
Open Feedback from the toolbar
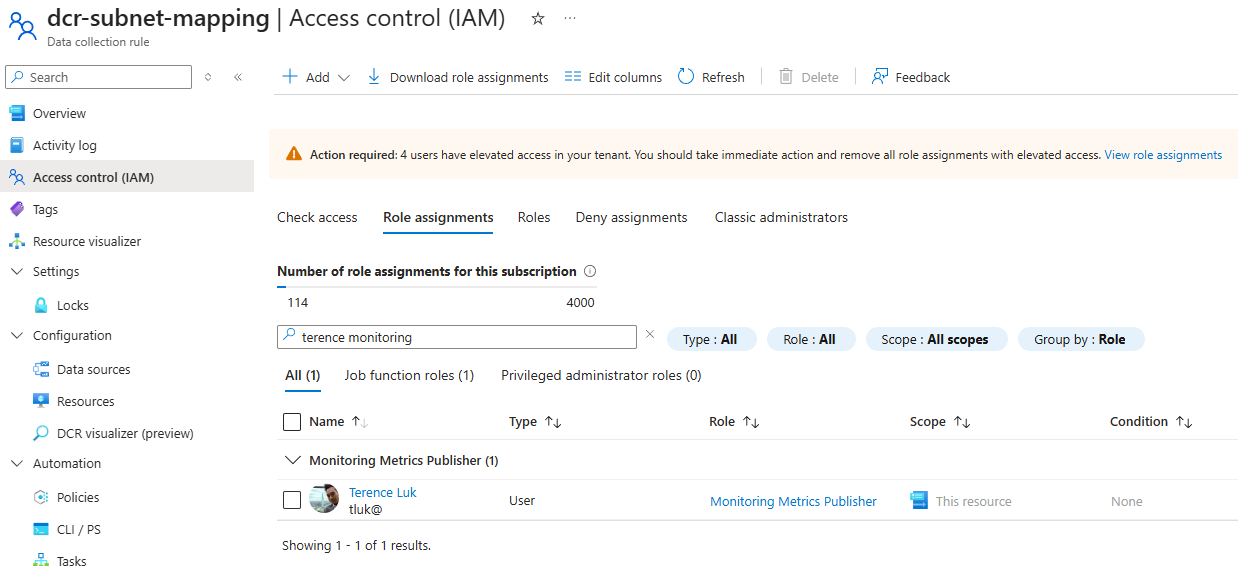[x=910, y=77]
